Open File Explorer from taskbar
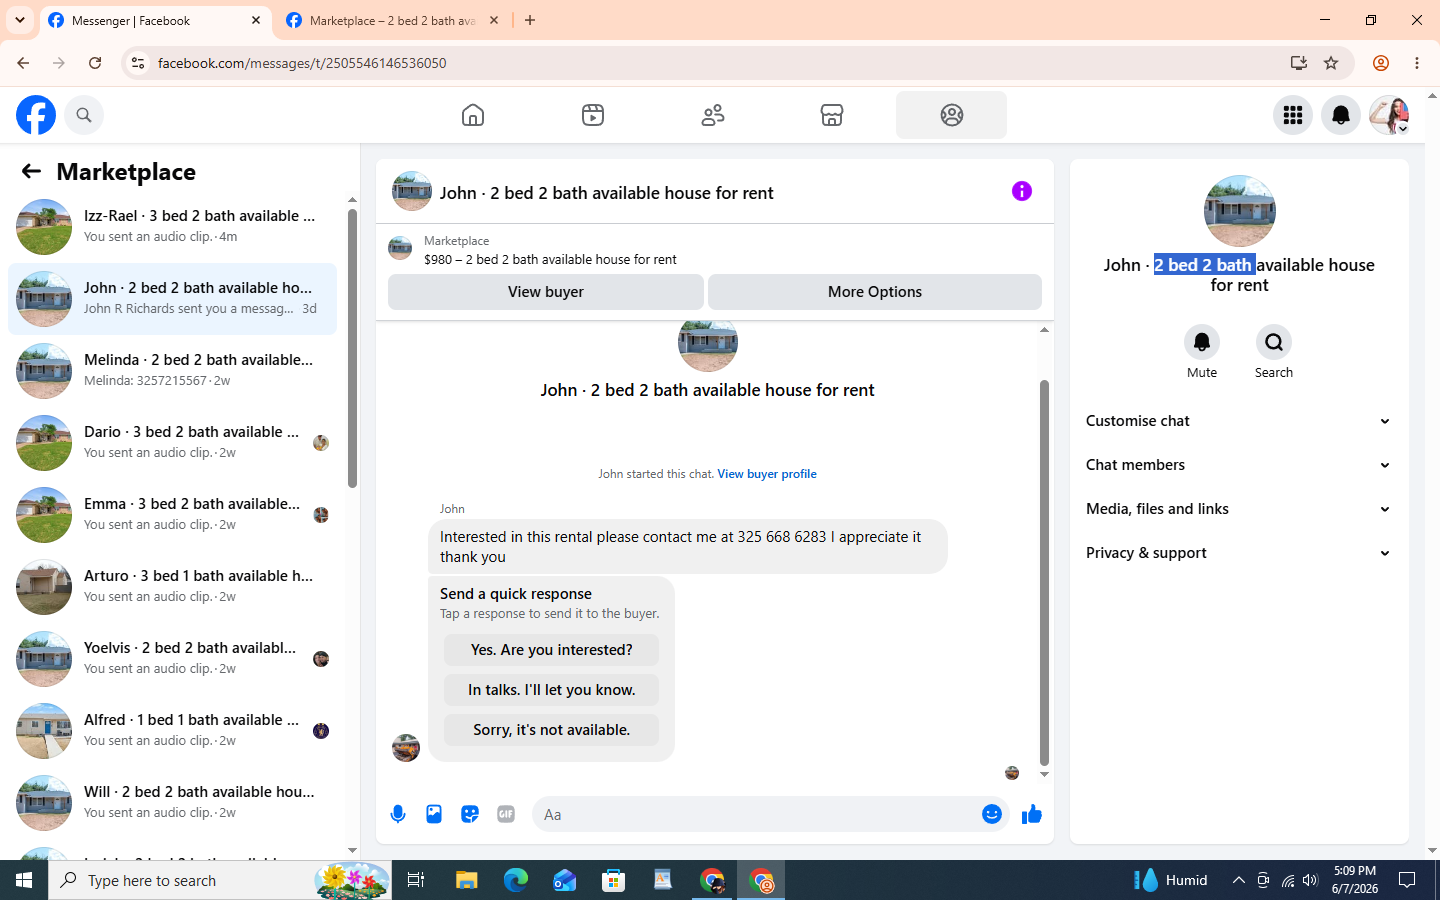 click(x=467, y=880)
